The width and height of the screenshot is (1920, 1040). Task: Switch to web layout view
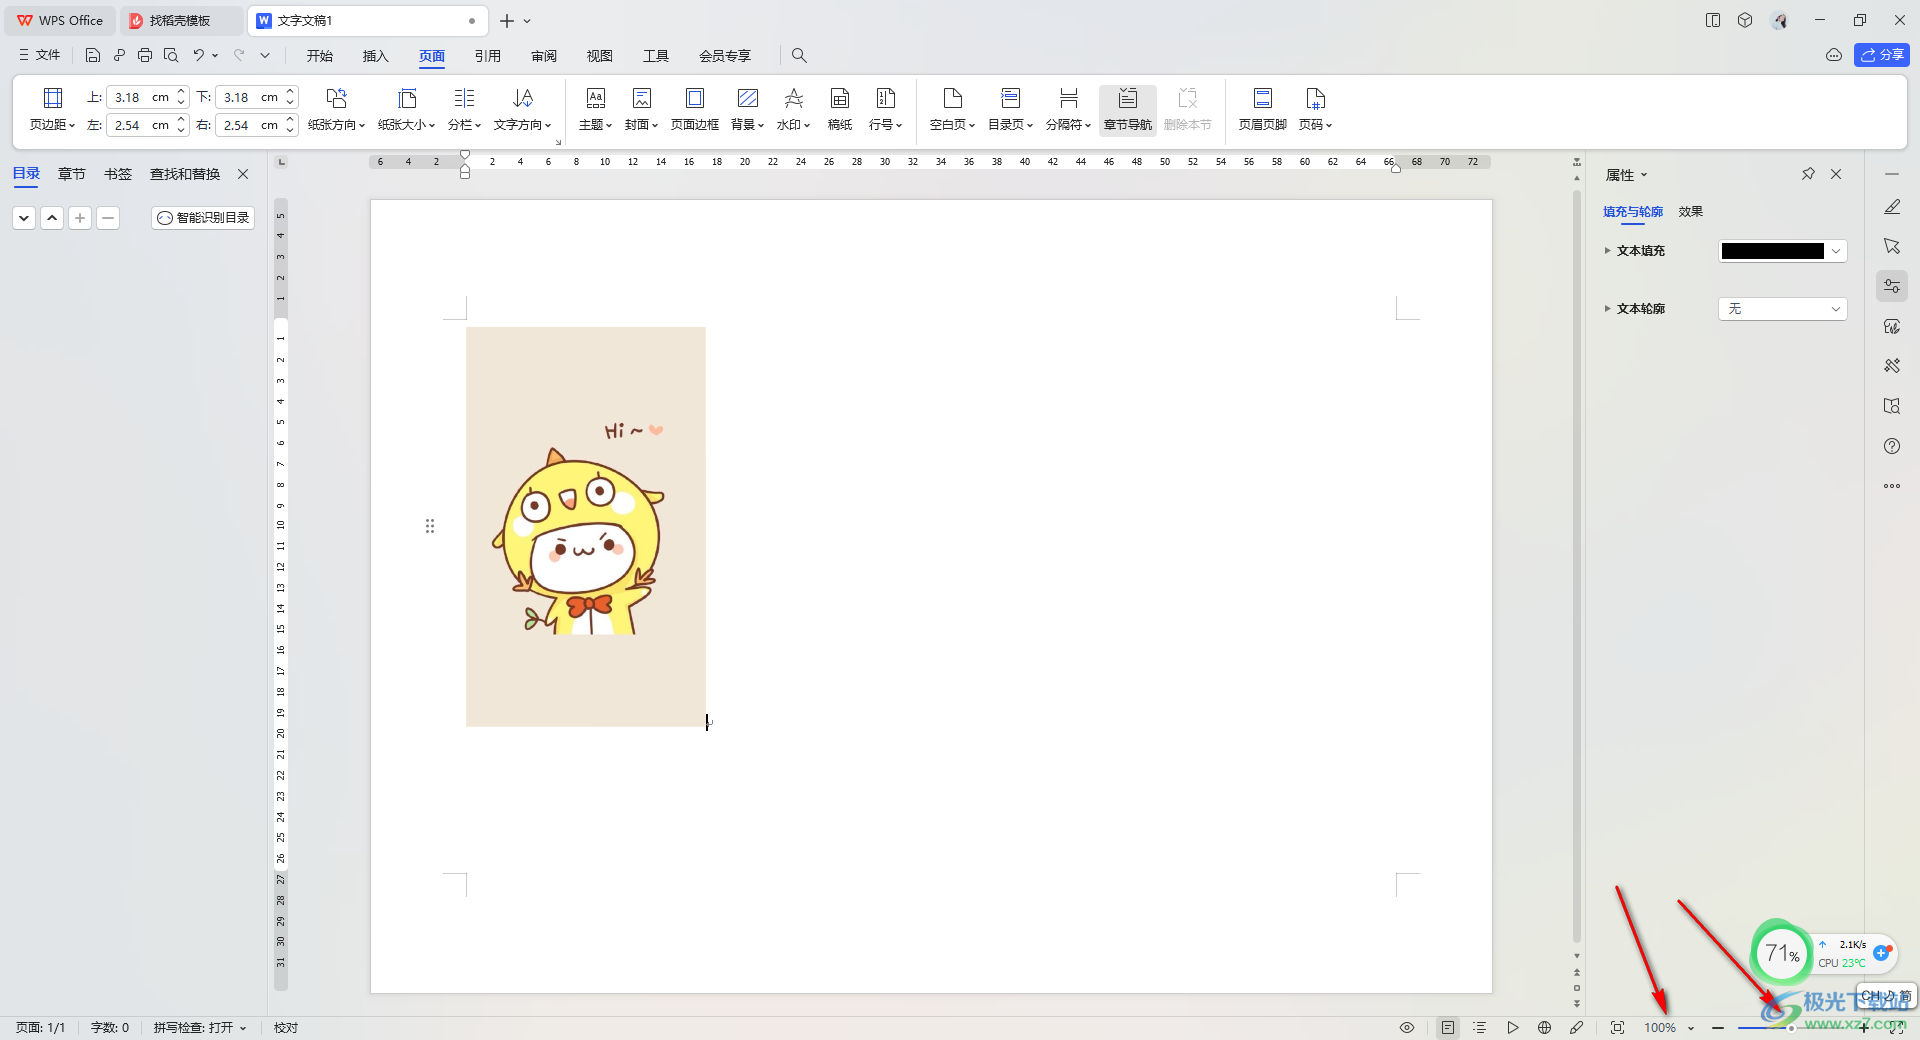click(x=1544, y=1027)
